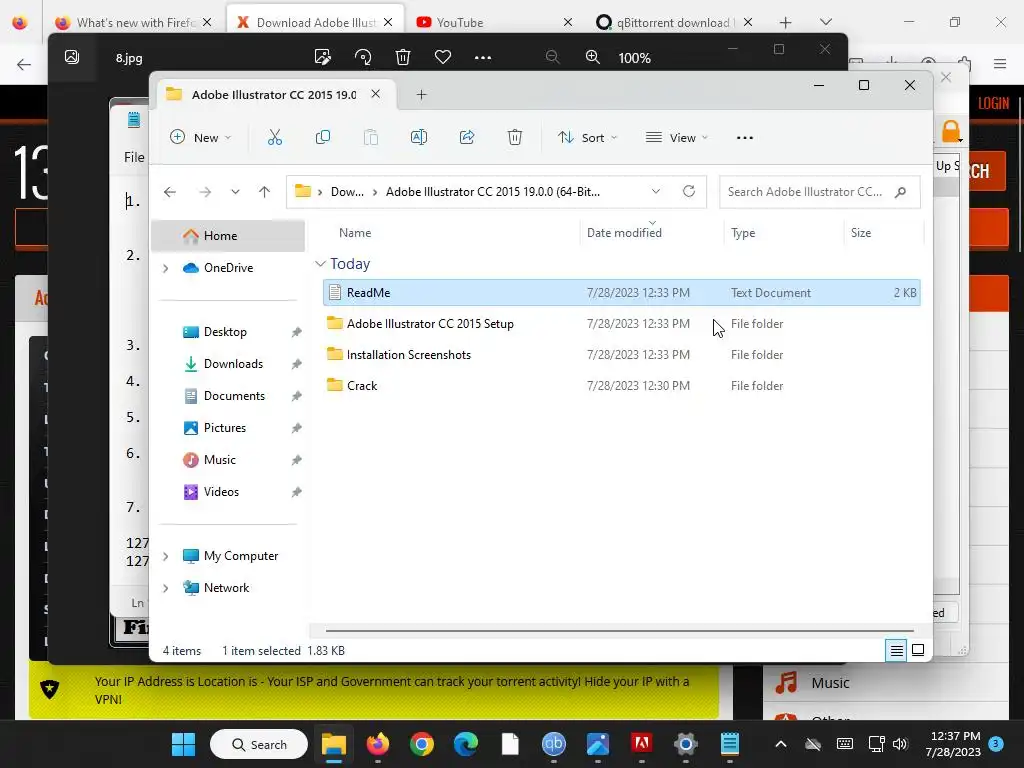Expand OneDrive in navigation pane

(x=165, y=268)
